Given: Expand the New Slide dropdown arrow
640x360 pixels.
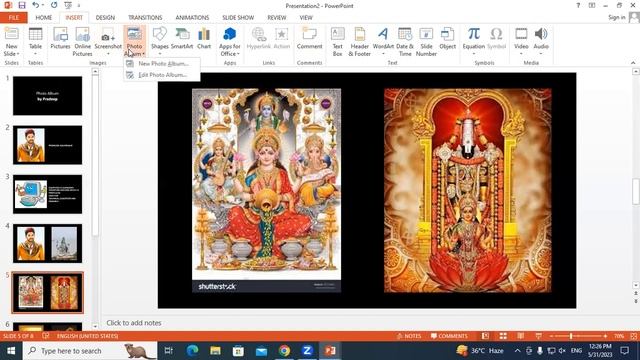Looking at the screenshot, I should click(x=18, y=54).
